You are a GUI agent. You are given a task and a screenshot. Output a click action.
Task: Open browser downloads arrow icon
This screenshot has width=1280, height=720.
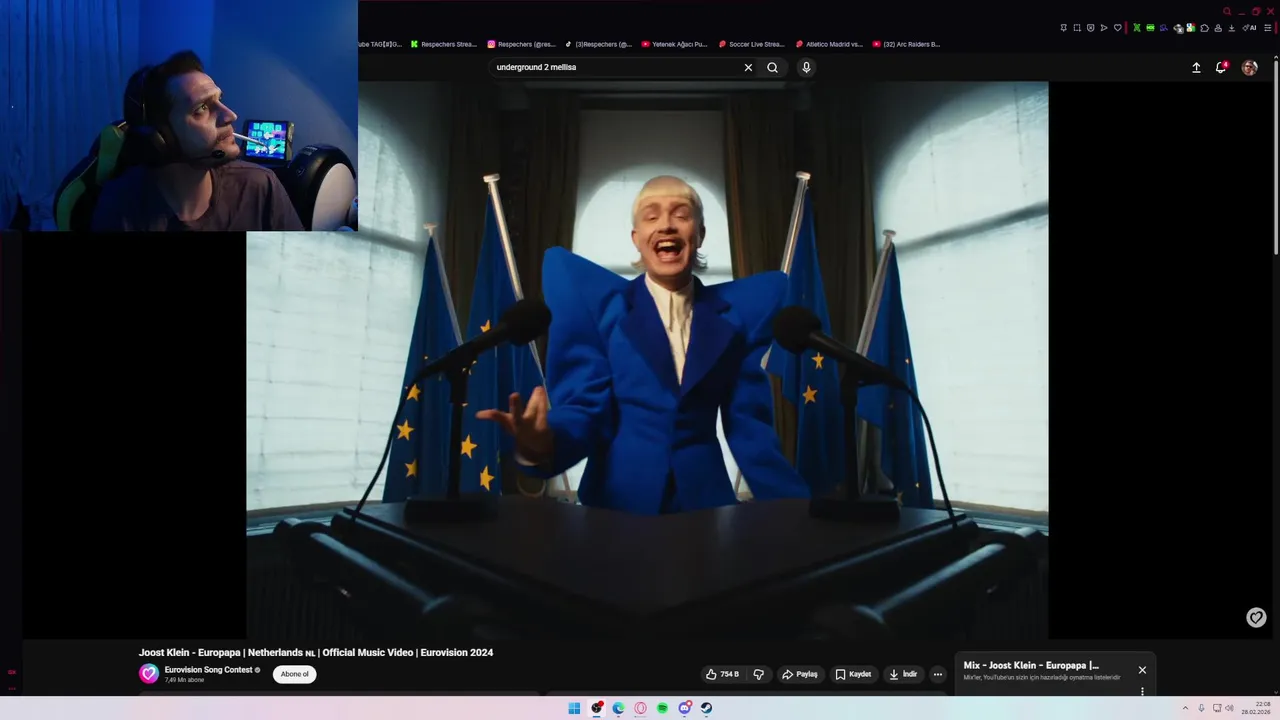tap(1232, 28)
